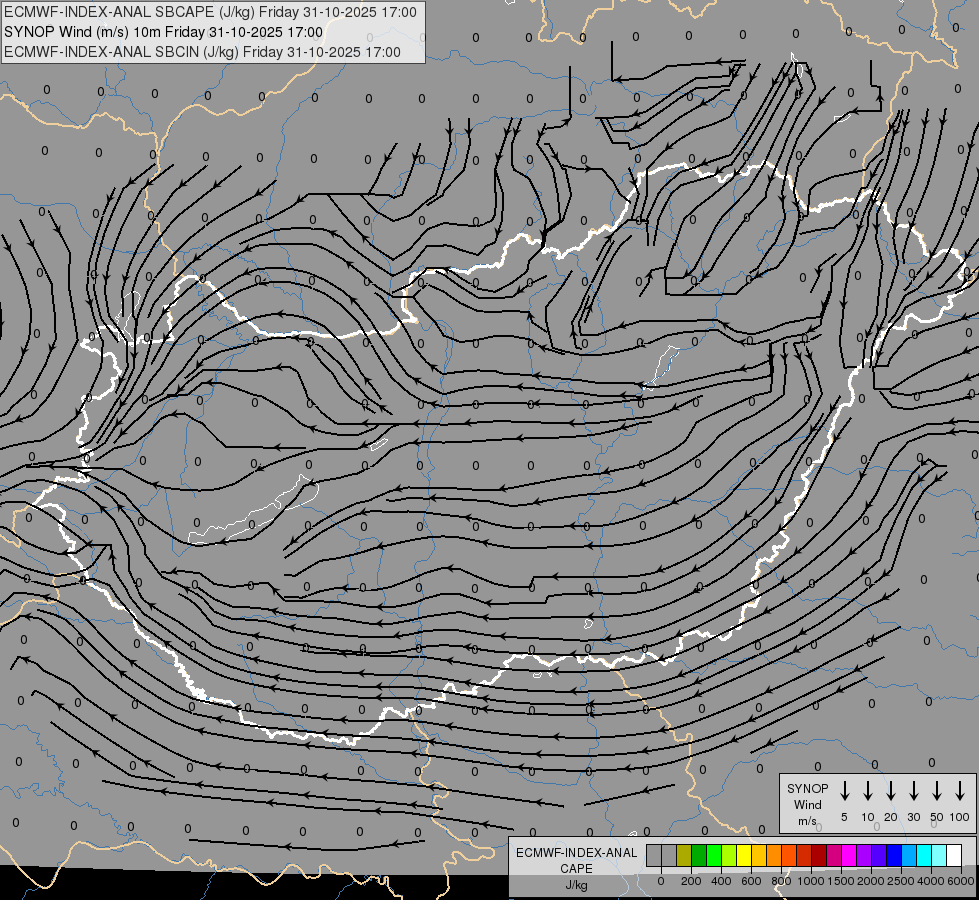979x900 pixels.
Task: Click the 800 tick label on CAPE scale
Action: coord(781,881)
